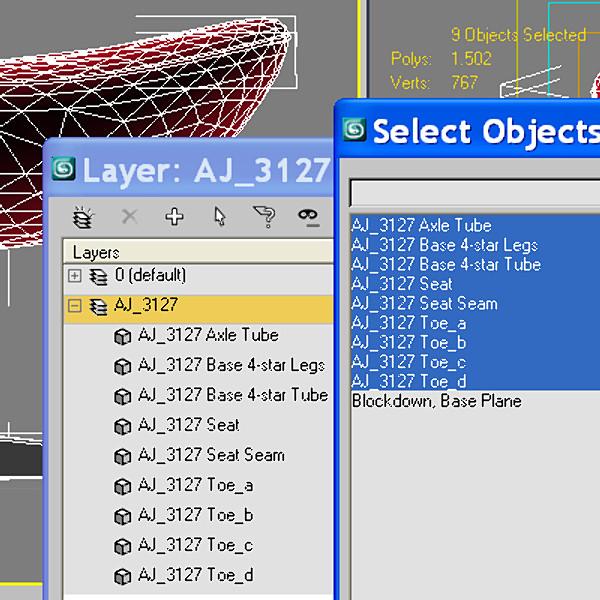
Task: Pick AJ_3127 Base 4-star Legs in Select Objects
Action: click(475, 245)
